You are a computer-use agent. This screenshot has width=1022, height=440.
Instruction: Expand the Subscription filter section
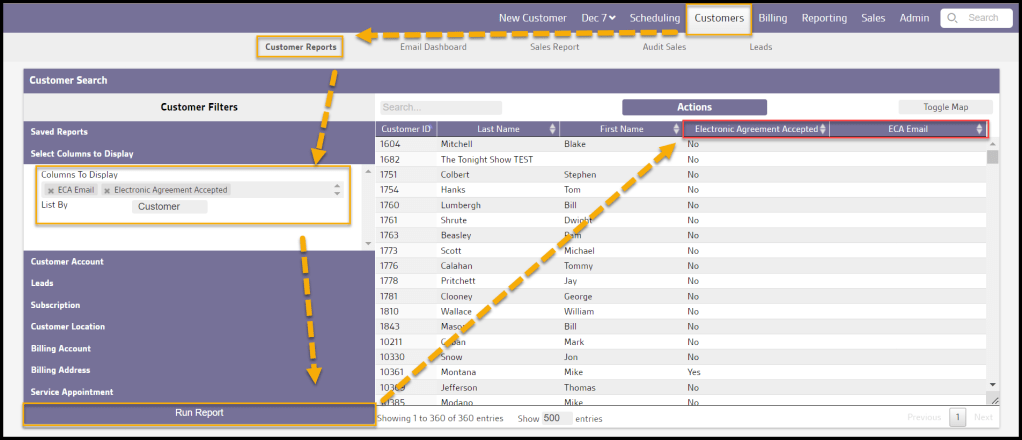[x=55, y=305]
